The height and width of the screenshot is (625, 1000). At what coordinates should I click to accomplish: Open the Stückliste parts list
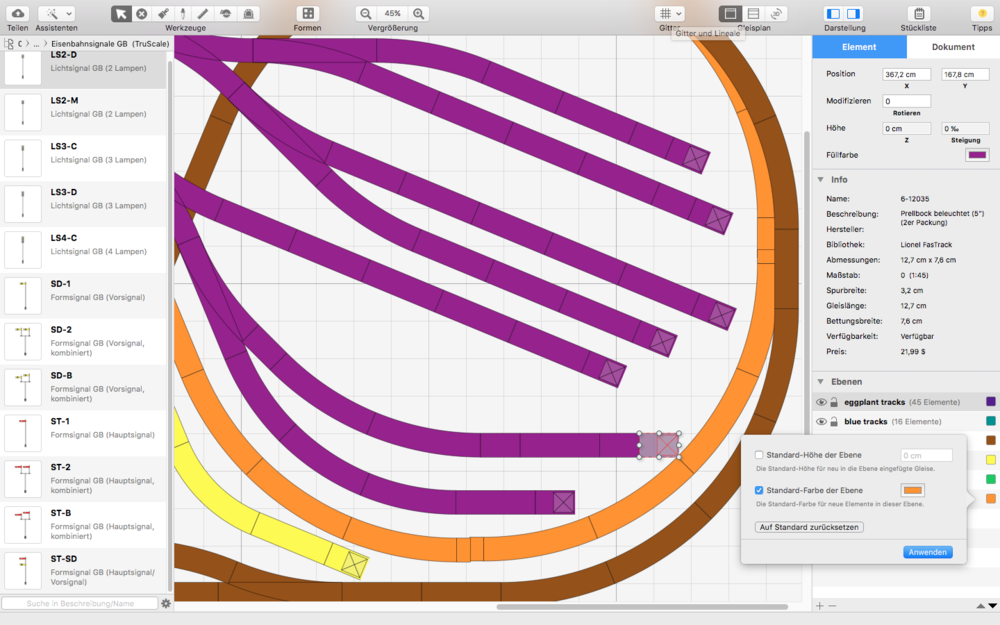tap(919, 13)
